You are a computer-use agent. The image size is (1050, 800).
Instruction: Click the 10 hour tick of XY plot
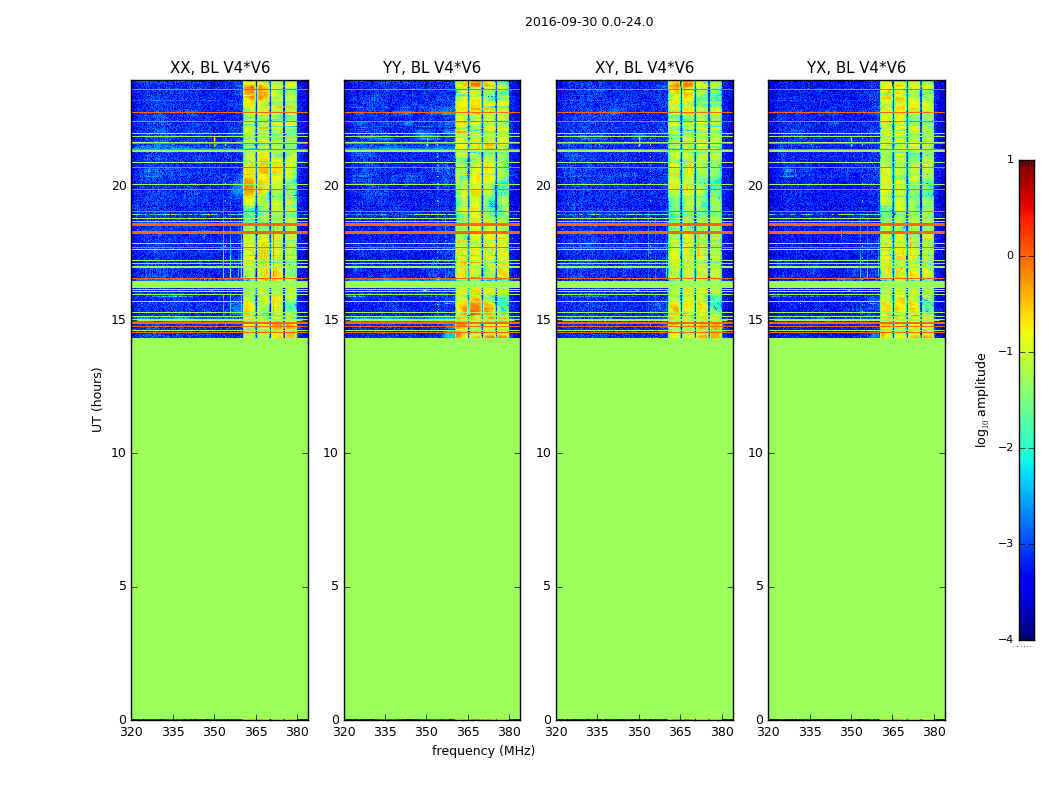[544, 453]
